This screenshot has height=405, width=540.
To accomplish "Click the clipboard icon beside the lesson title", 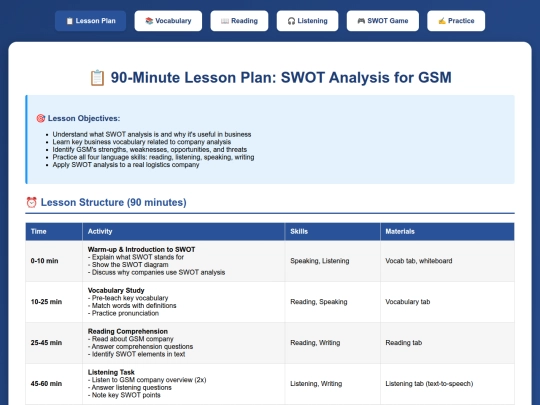I will (97, 78).
